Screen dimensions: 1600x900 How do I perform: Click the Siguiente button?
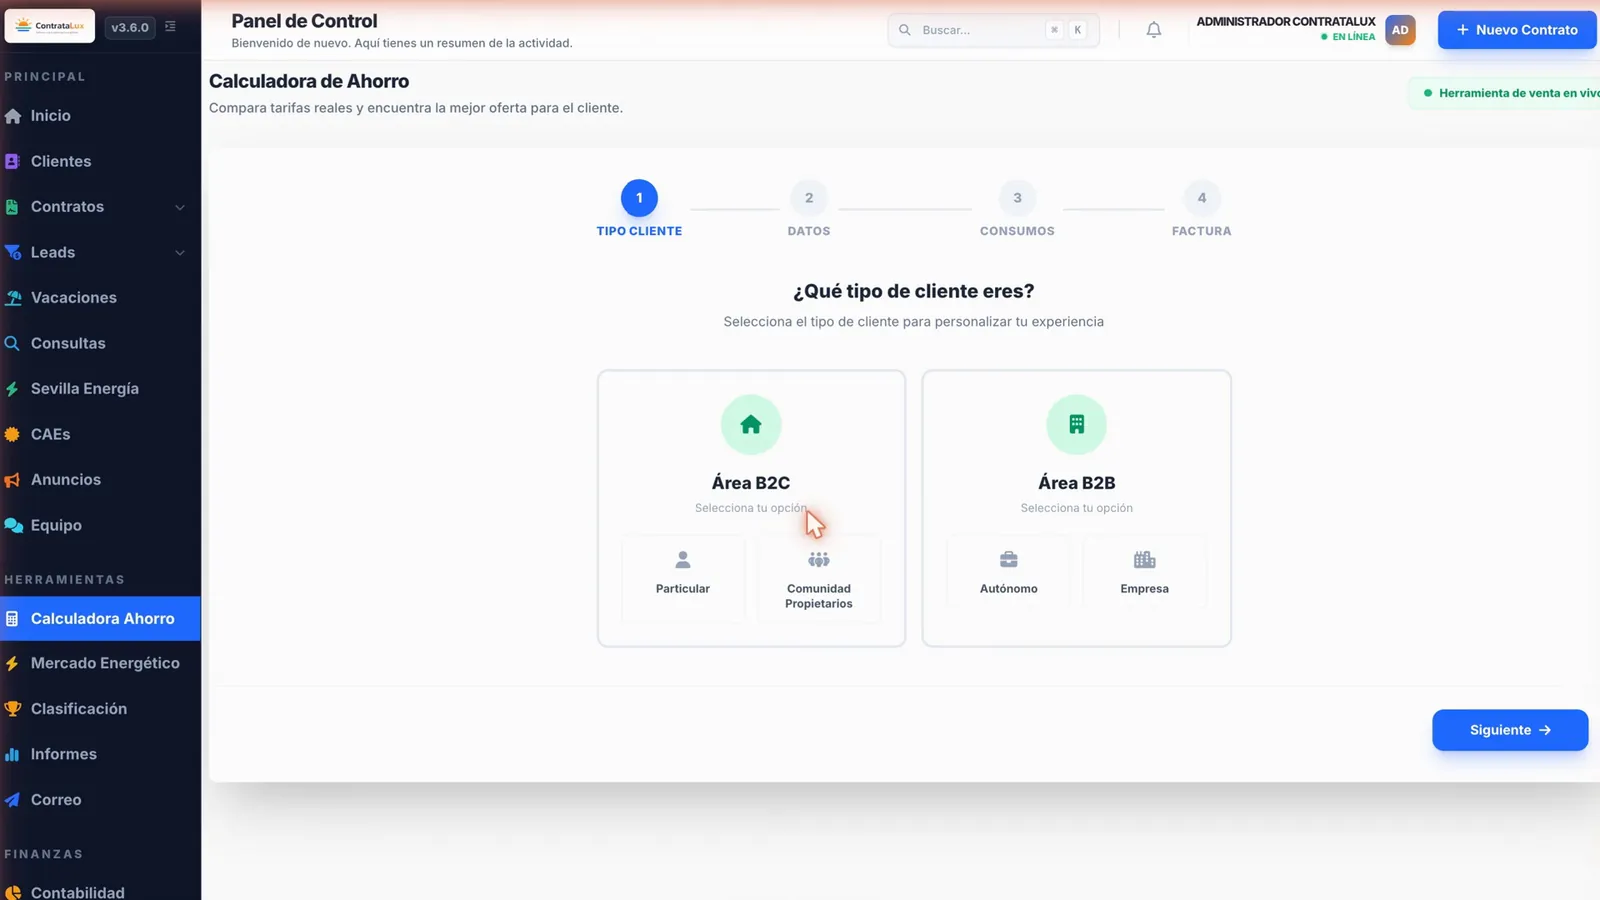tap(1510, 730)
